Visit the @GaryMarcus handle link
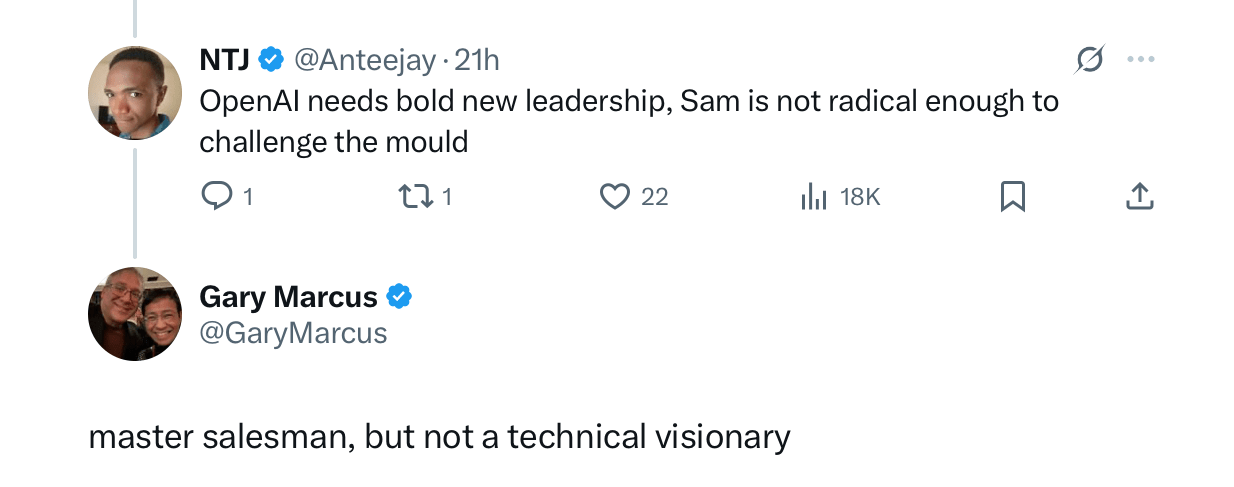Image resolution: width=1234 pixels, height=487 pixels. click(x=293, y=332)
